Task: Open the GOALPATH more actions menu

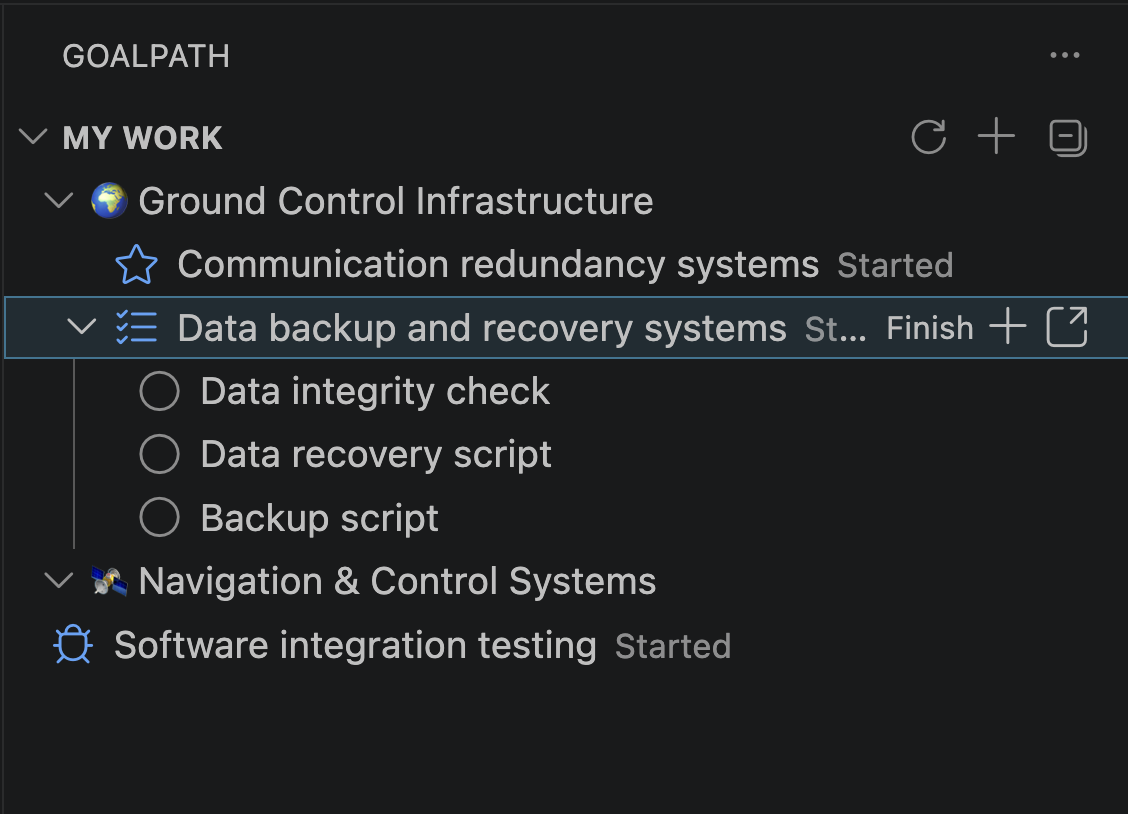Action: tap(1065, 55)
